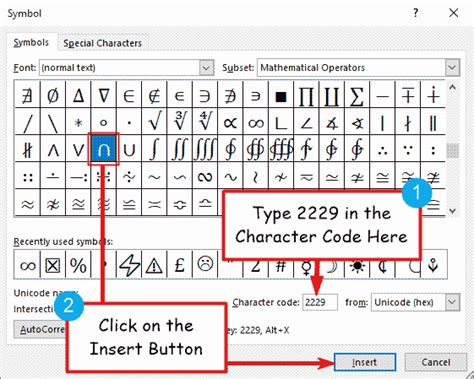Select infinity ∞ in the Mathematical Operators grid
This screenshot has height=379, width=474.
(256, 122)
